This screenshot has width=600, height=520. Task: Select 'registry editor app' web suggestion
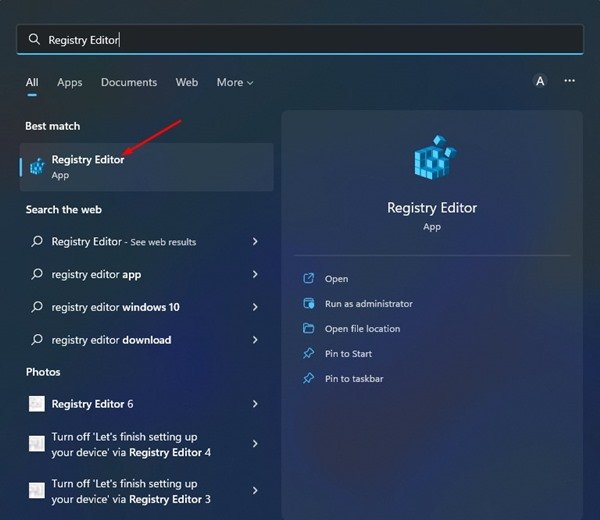(x=147, y=274)
